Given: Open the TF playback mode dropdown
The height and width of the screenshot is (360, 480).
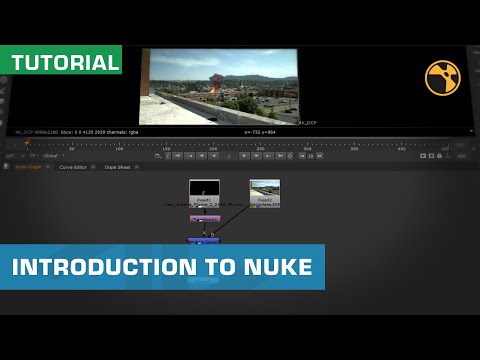Looking at the screenshot, I should click(x=34, y=156).
